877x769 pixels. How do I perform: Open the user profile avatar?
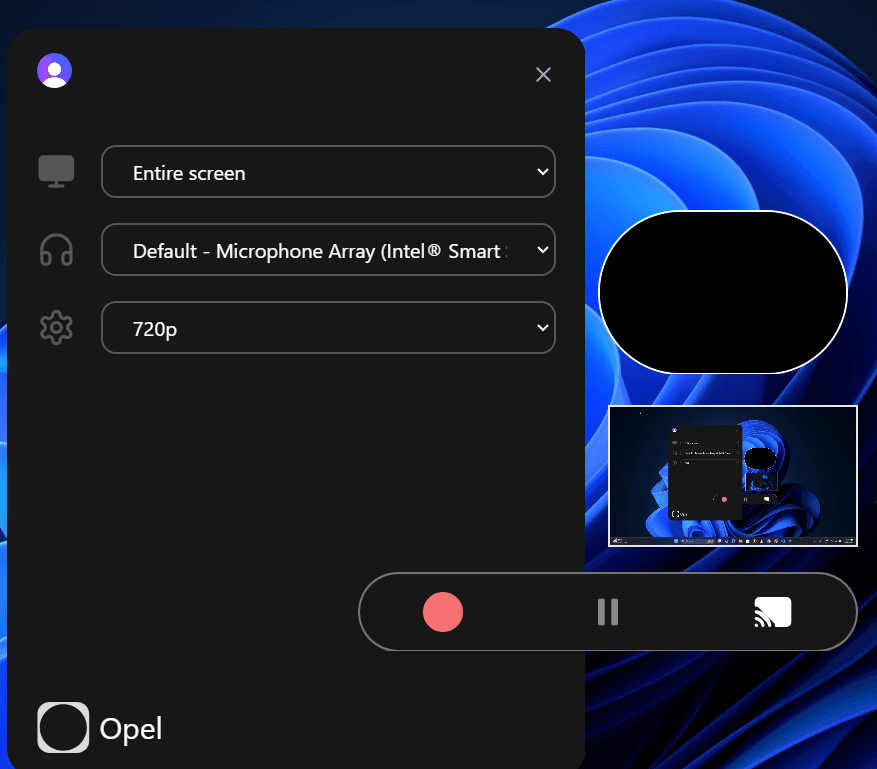click(x=54, y=70)
